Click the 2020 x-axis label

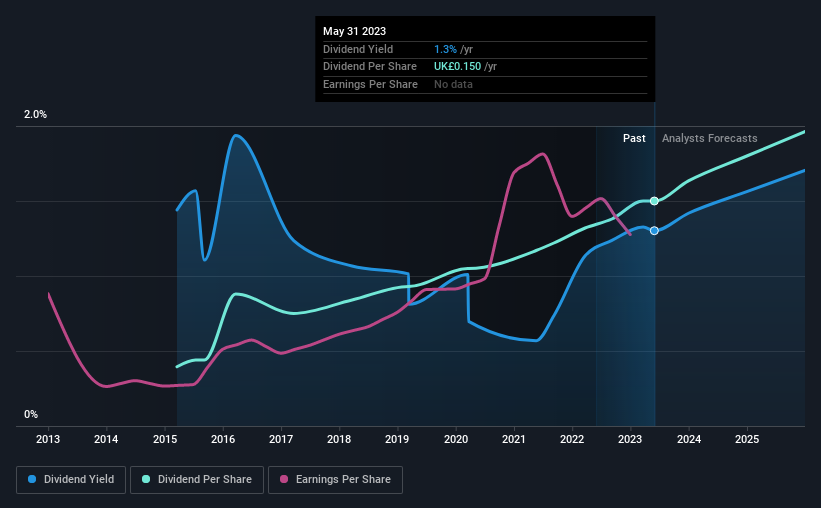click(x=456, y=439)
